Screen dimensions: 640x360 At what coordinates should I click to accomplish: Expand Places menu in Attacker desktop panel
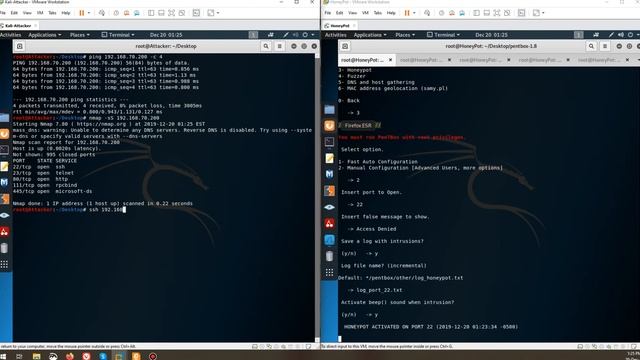tap(80, 35)
